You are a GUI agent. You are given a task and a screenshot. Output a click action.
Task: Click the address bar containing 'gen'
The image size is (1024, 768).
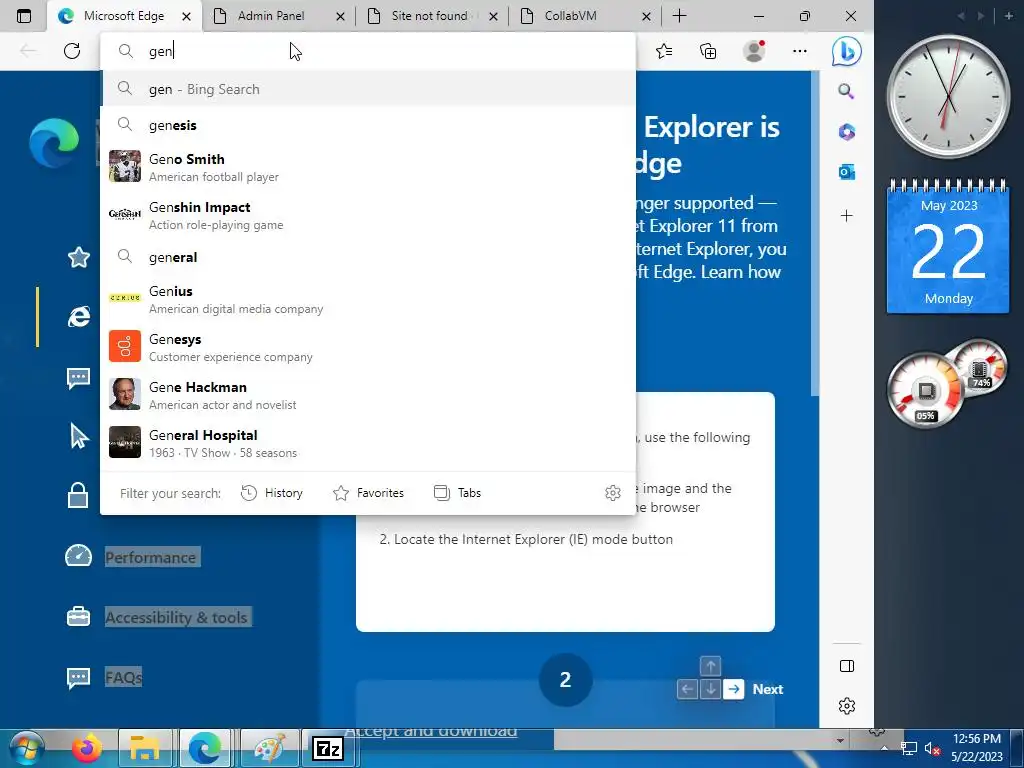[369, 51]
